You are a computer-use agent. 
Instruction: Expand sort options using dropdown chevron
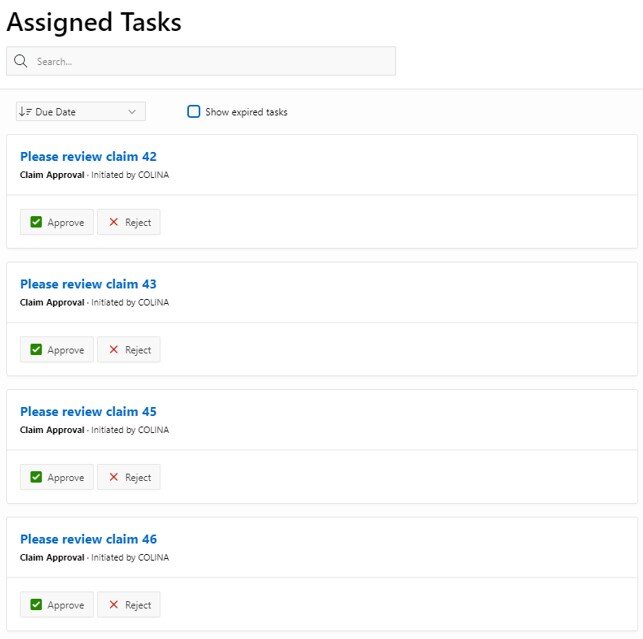point(132,112)
